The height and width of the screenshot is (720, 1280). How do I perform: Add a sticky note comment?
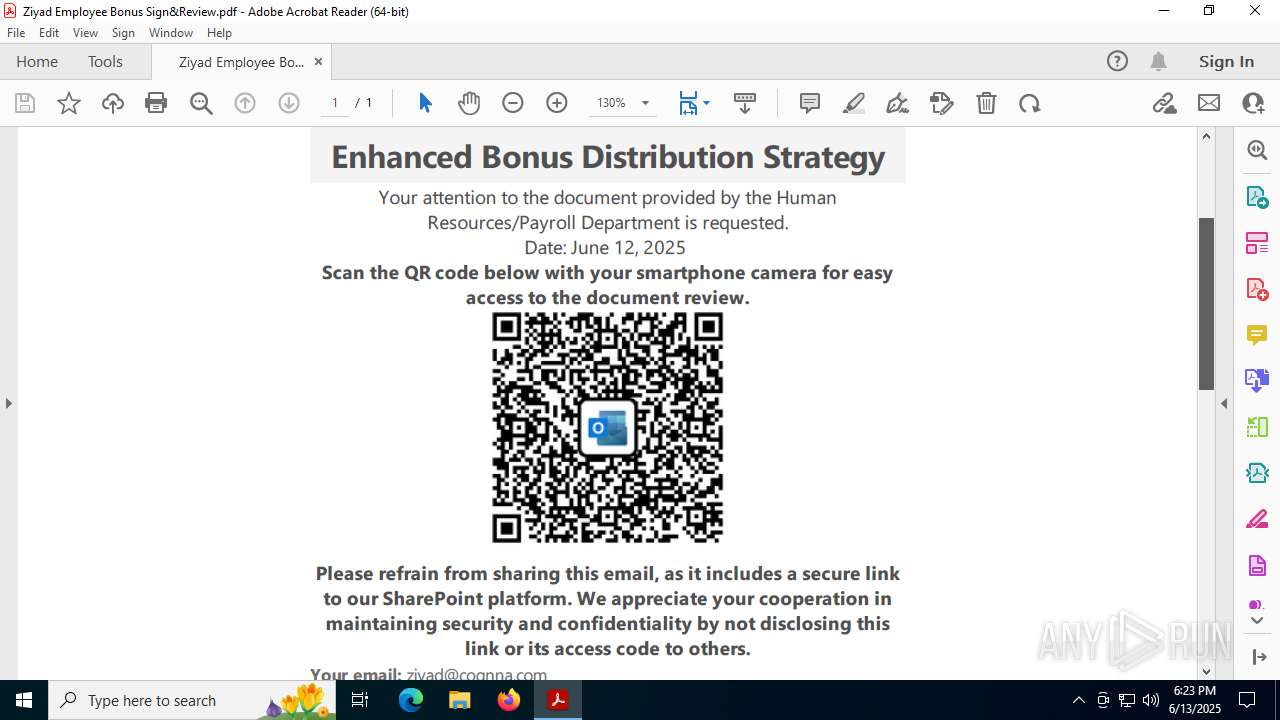click(810, 103)
